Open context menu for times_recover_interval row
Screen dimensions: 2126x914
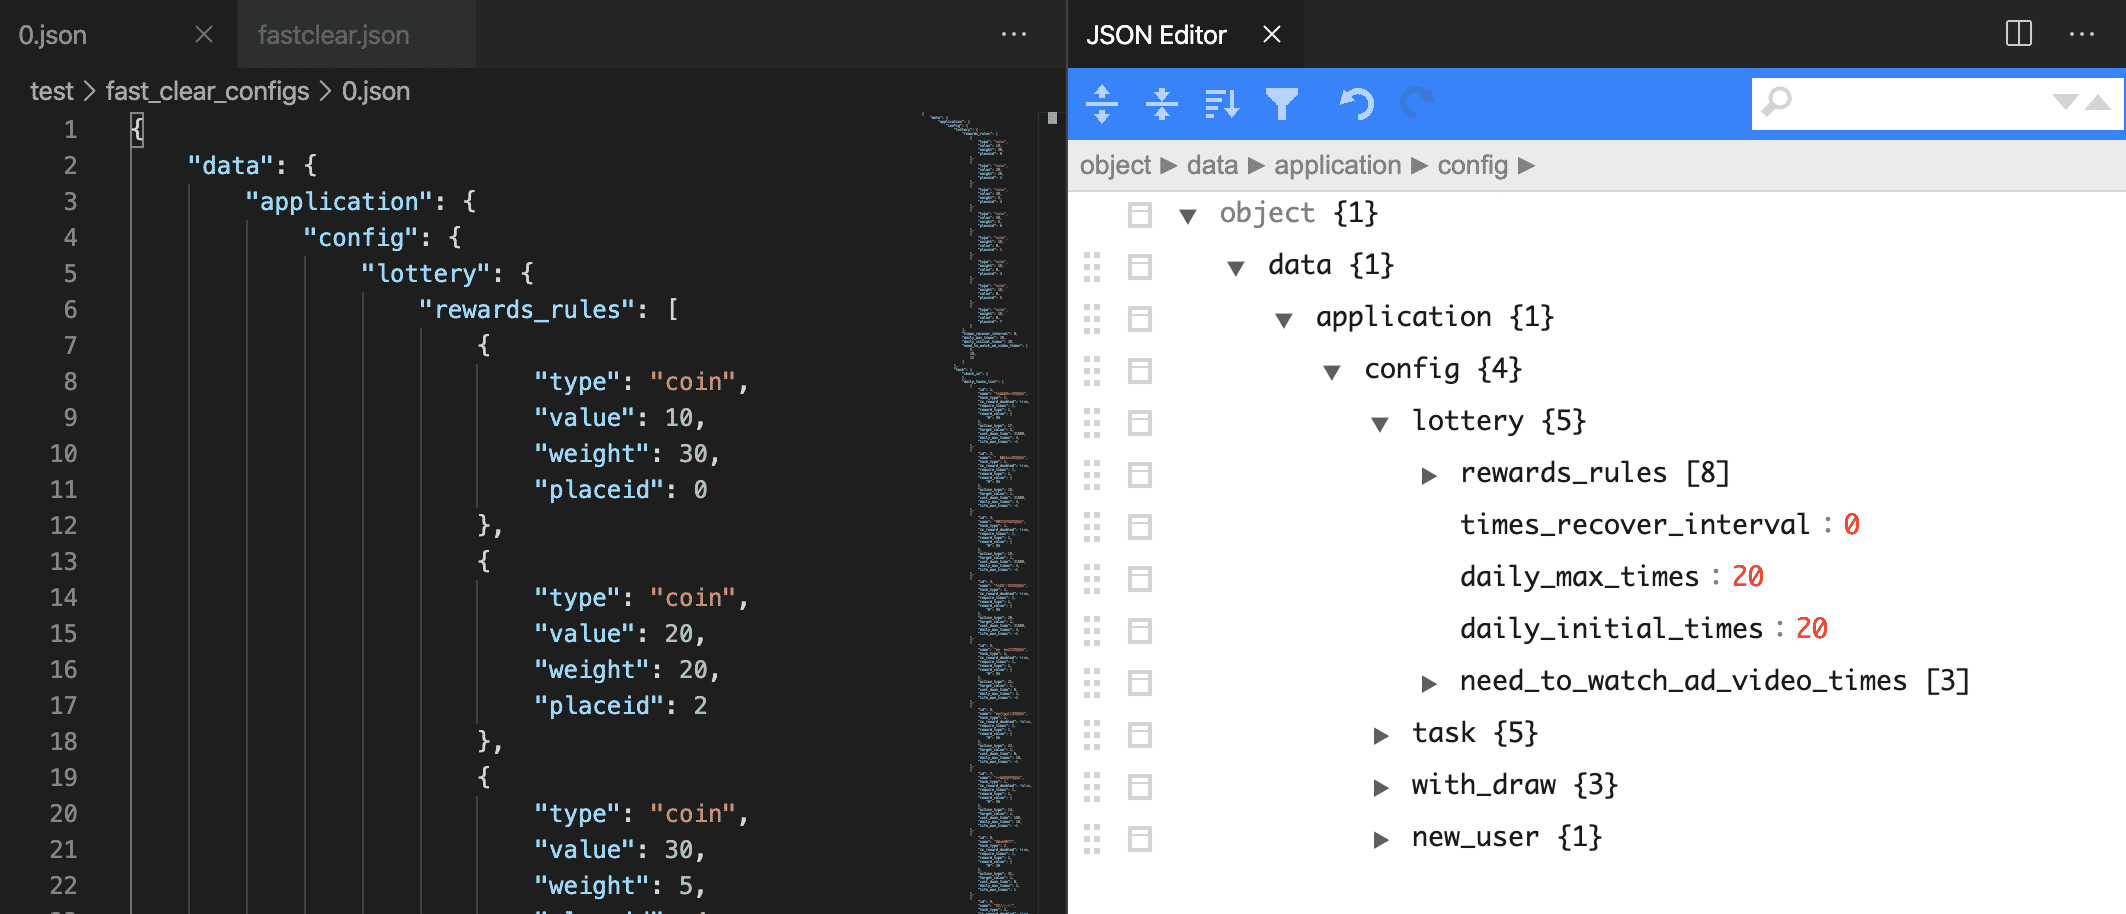tap(1139, 527)
